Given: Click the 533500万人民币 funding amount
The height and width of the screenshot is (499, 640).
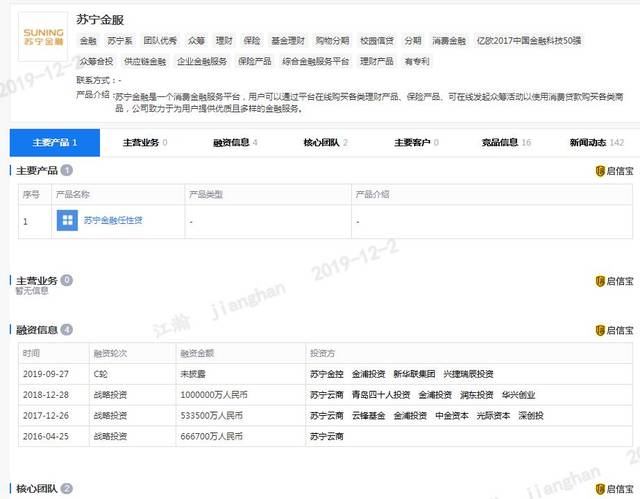Looking at the screenshot, I should click(x=211, y=416).
